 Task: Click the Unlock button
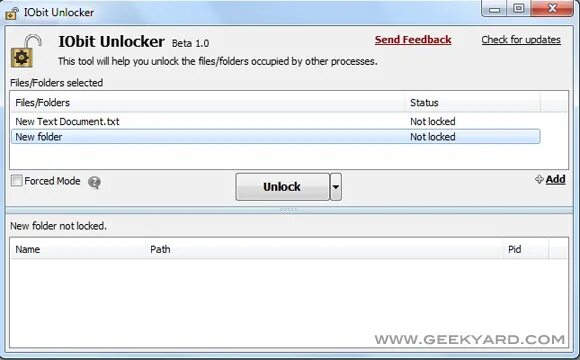pyautogui.click(x=282, y=187)
